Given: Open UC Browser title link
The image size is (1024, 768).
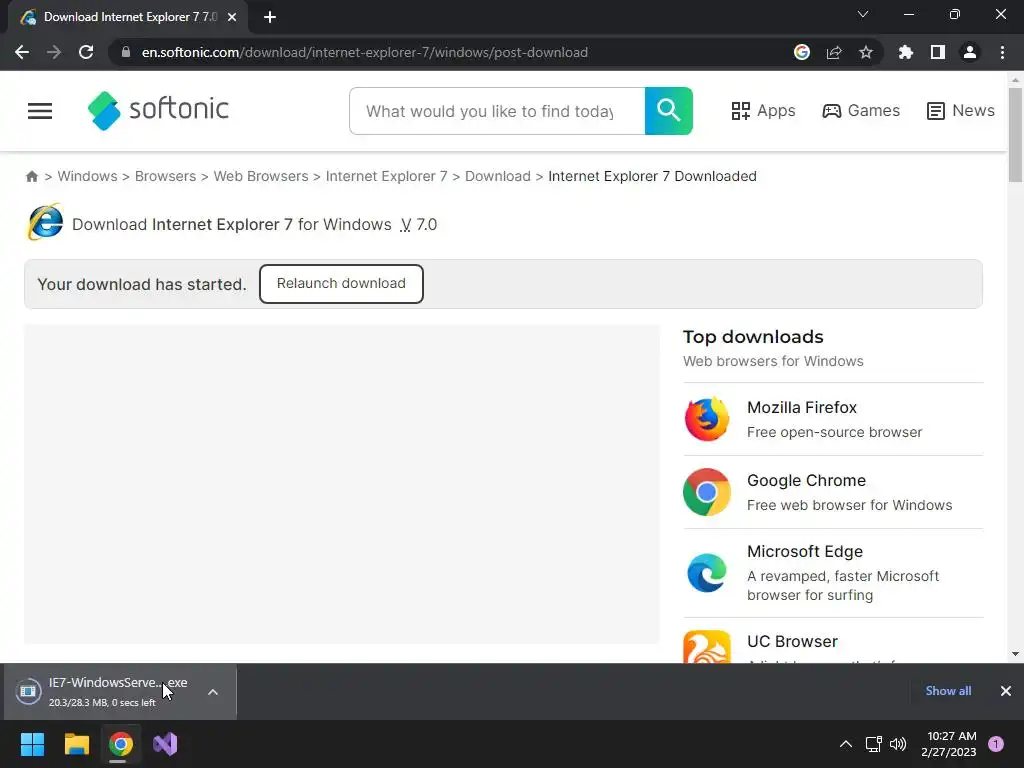Looking at the screenshot, I should pos(792,641).
